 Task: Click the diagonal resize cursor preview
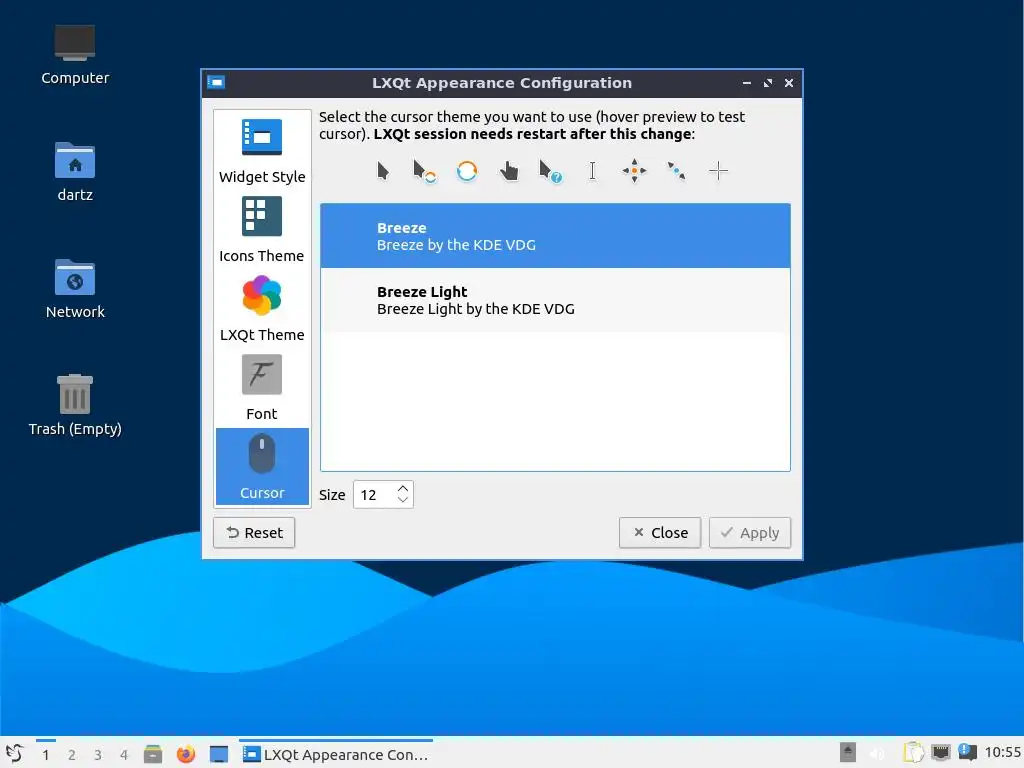[676, 171]
